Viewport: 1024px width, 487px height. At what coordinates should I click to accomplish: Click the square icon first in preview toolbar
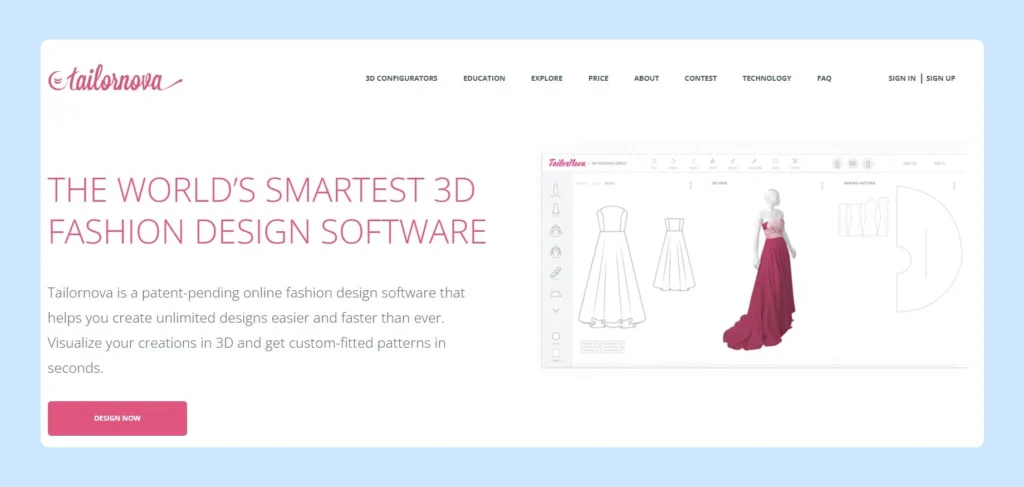654,161
